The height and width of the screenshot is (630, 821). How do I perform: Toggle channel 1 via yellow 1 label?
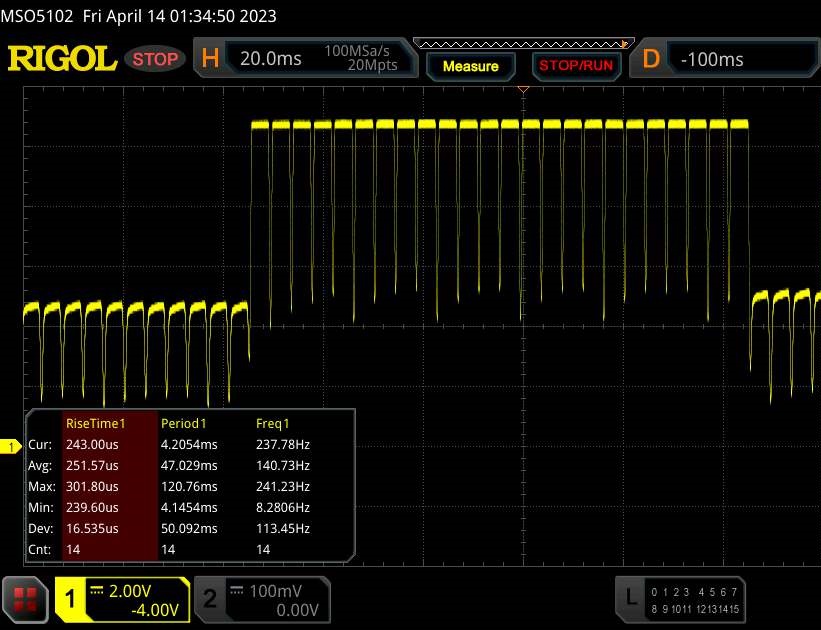[x=70, y=599]
